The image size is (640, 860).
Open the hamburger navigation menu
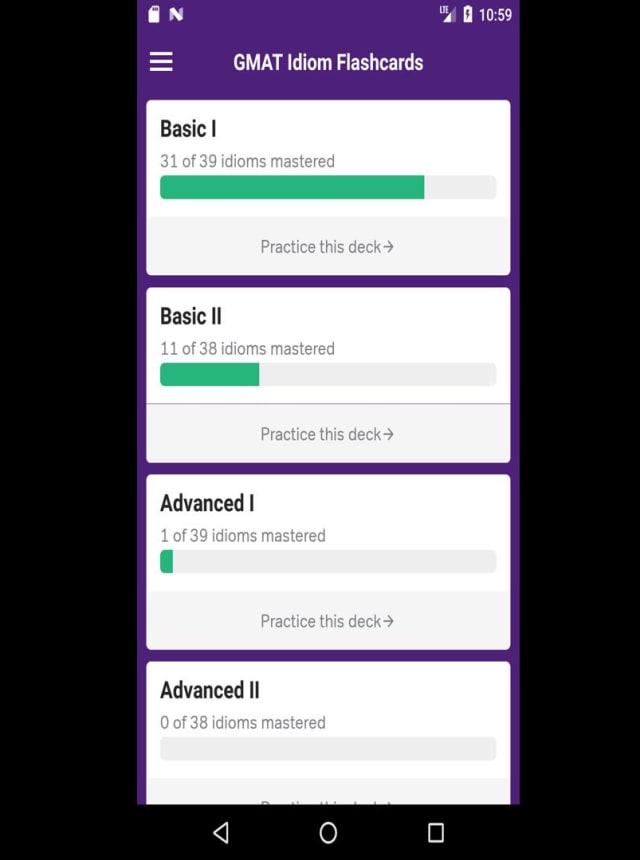[161, 62]
